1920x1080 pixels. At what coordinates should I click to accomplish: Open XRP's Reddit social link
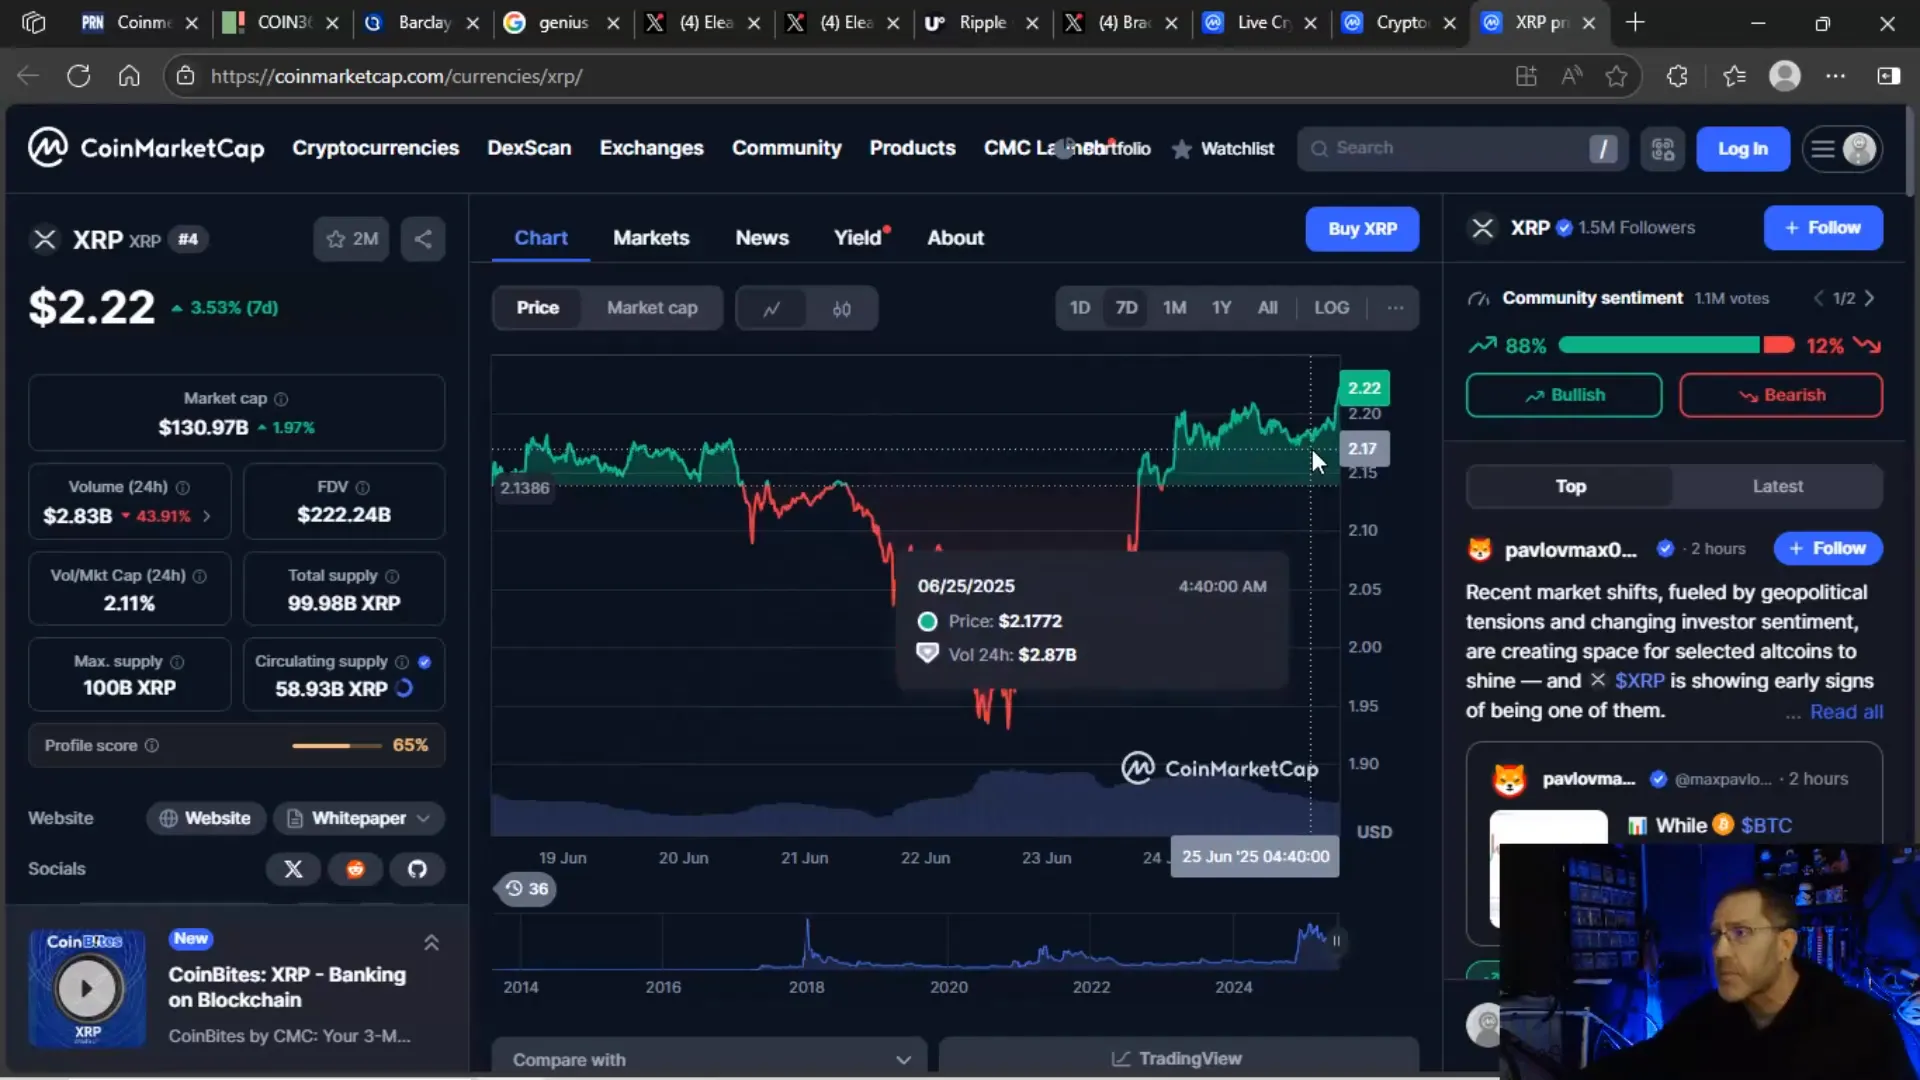[355, 869]
